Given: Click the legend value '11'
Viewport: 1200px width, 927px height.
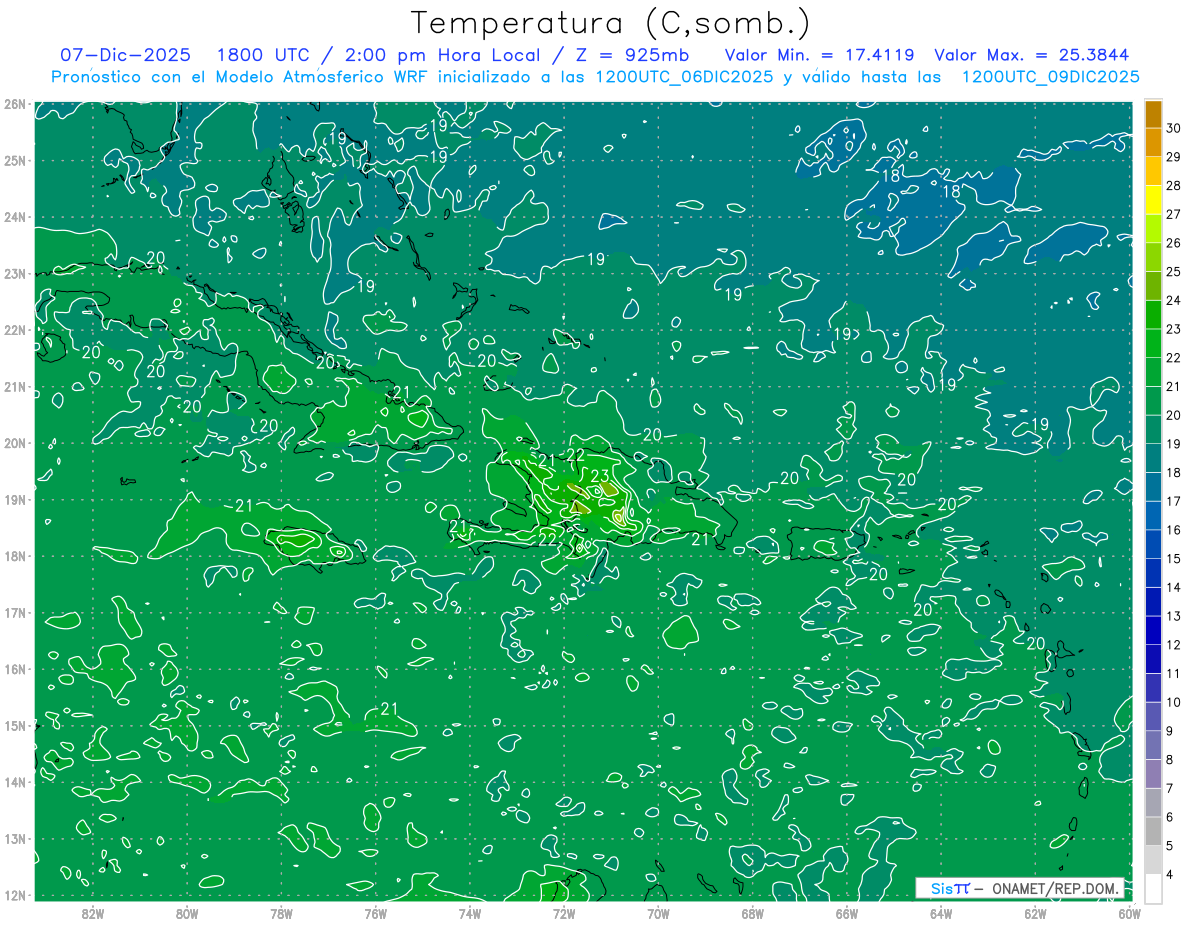Looking at the screenshot, I should [x=1173, y=674].
